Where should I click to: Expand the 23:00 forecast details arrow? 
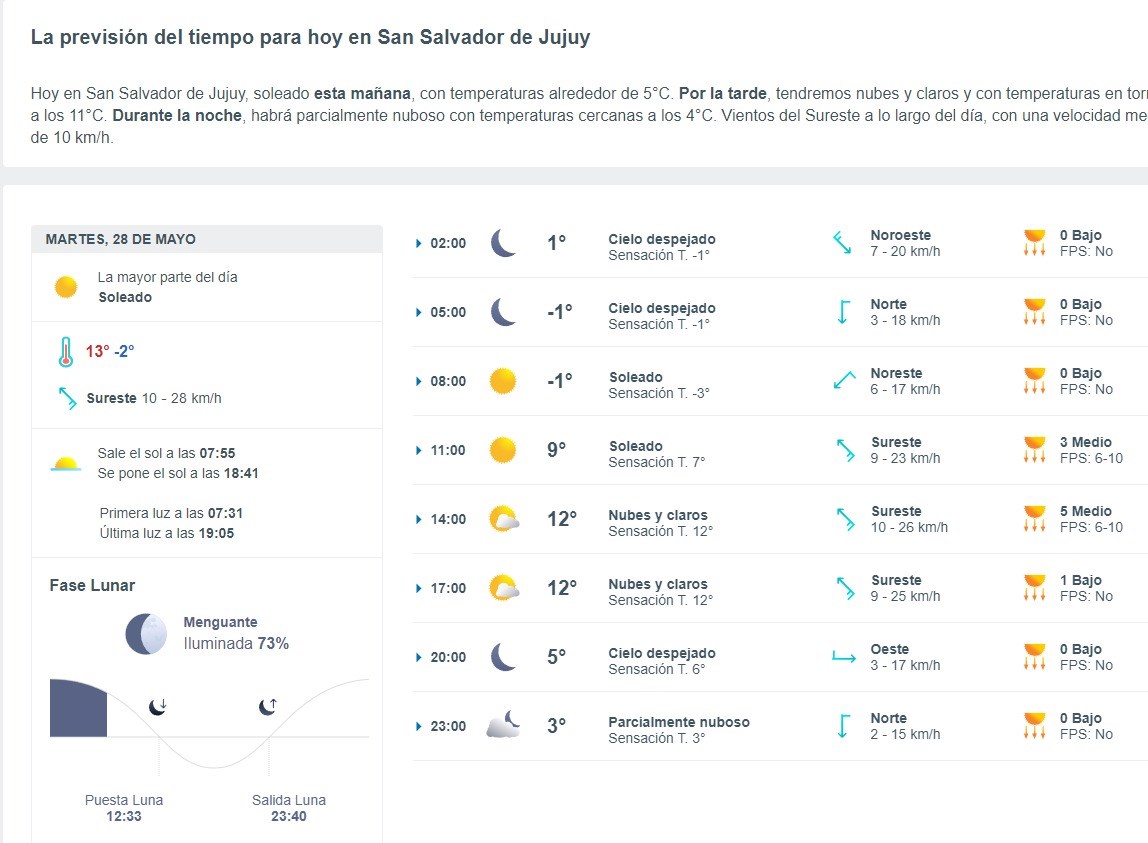(x=419, y=726)
